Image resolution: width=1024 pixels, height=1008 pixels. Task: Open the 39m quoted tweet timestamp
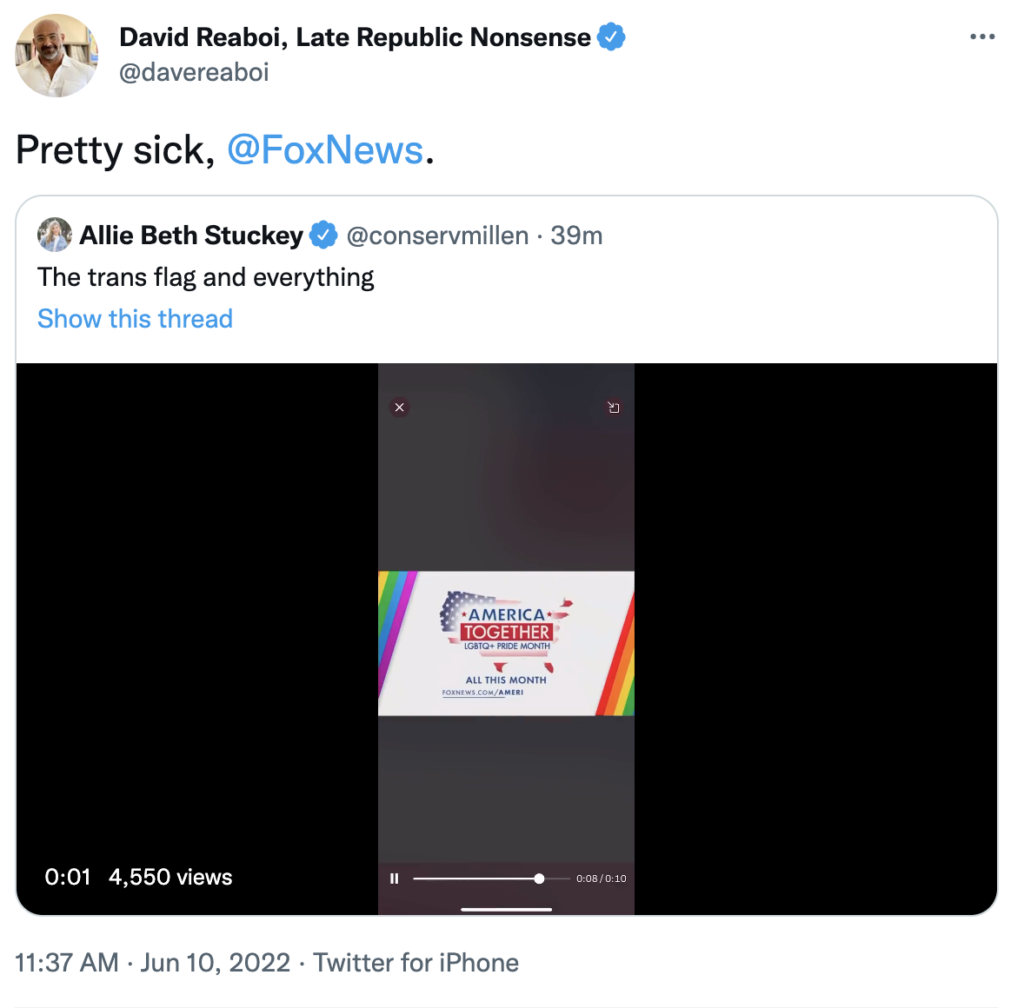577,236
